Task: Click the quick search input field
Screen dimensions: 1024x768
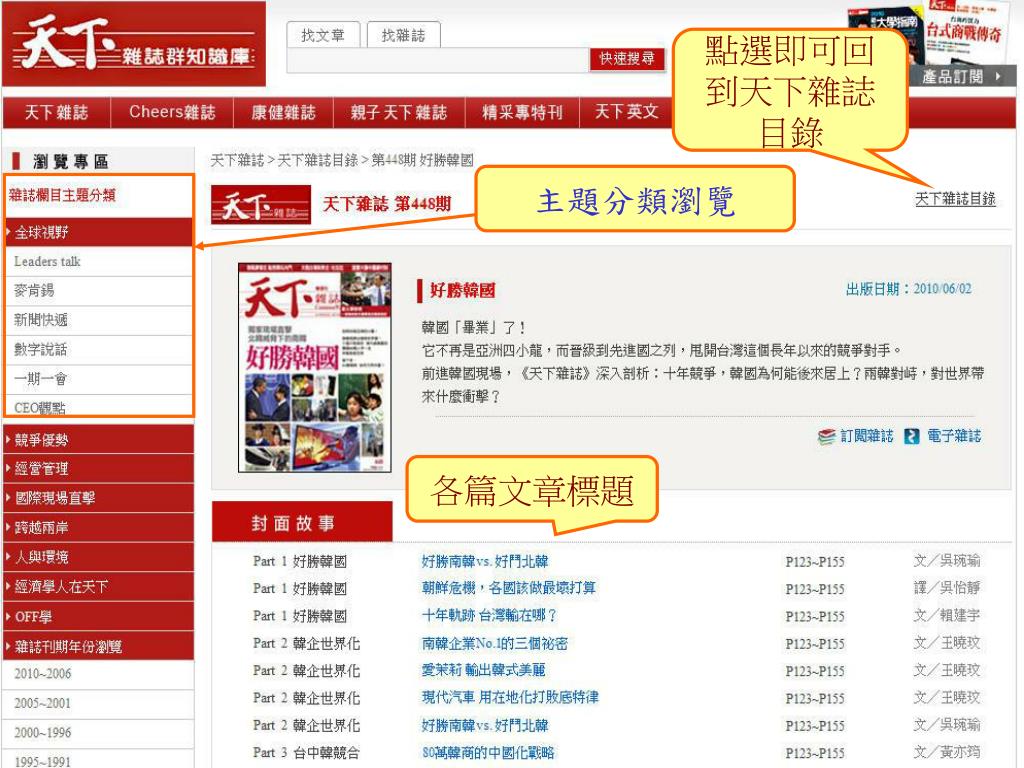Action: [438, 59]
